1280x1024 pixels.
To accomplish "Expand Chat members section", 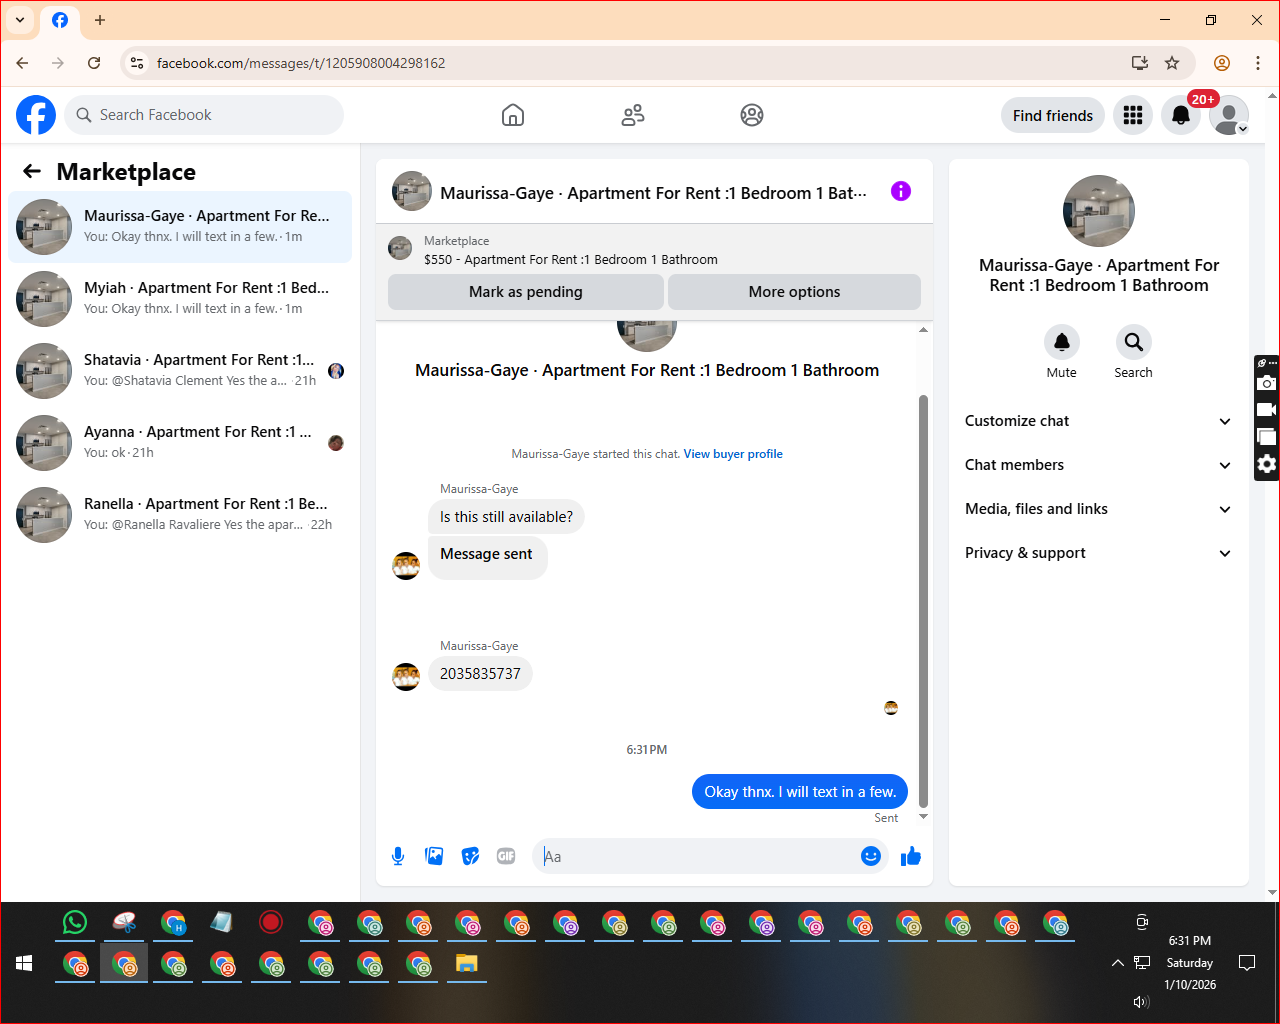I will 1098,465.
